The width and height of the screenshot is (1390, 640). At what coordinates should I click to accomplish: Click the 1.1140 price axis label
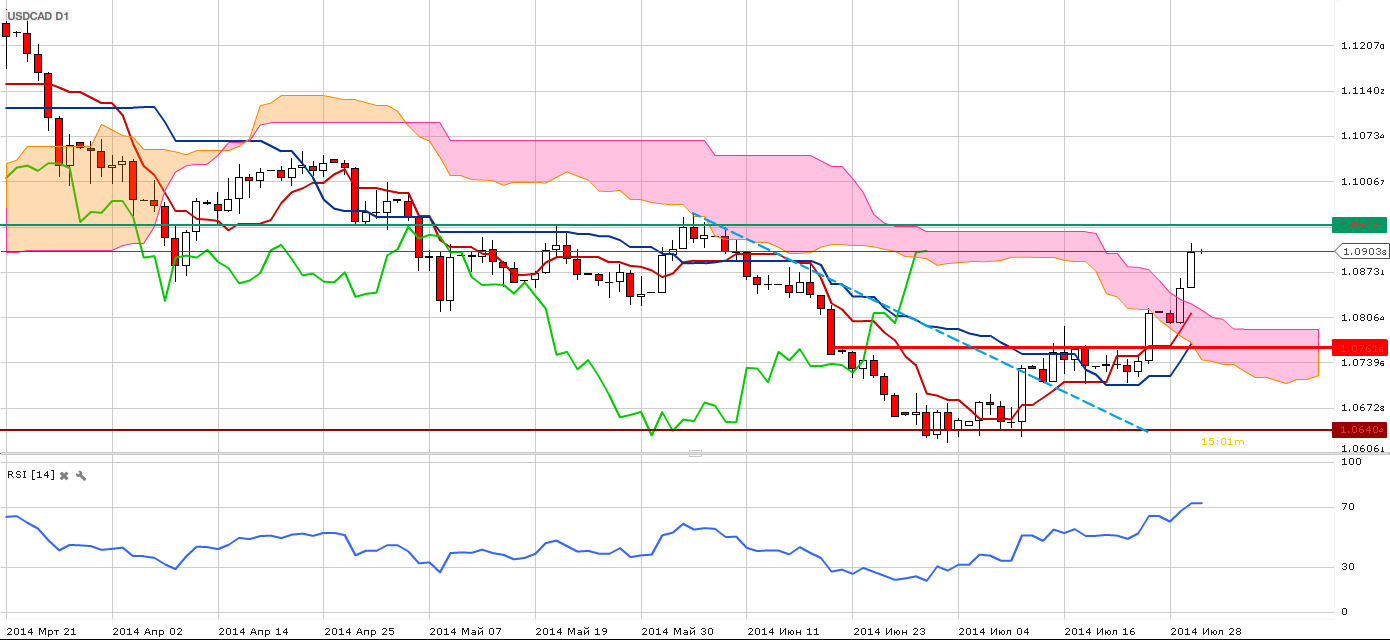pyautogui.click(x=1361, y=90)
